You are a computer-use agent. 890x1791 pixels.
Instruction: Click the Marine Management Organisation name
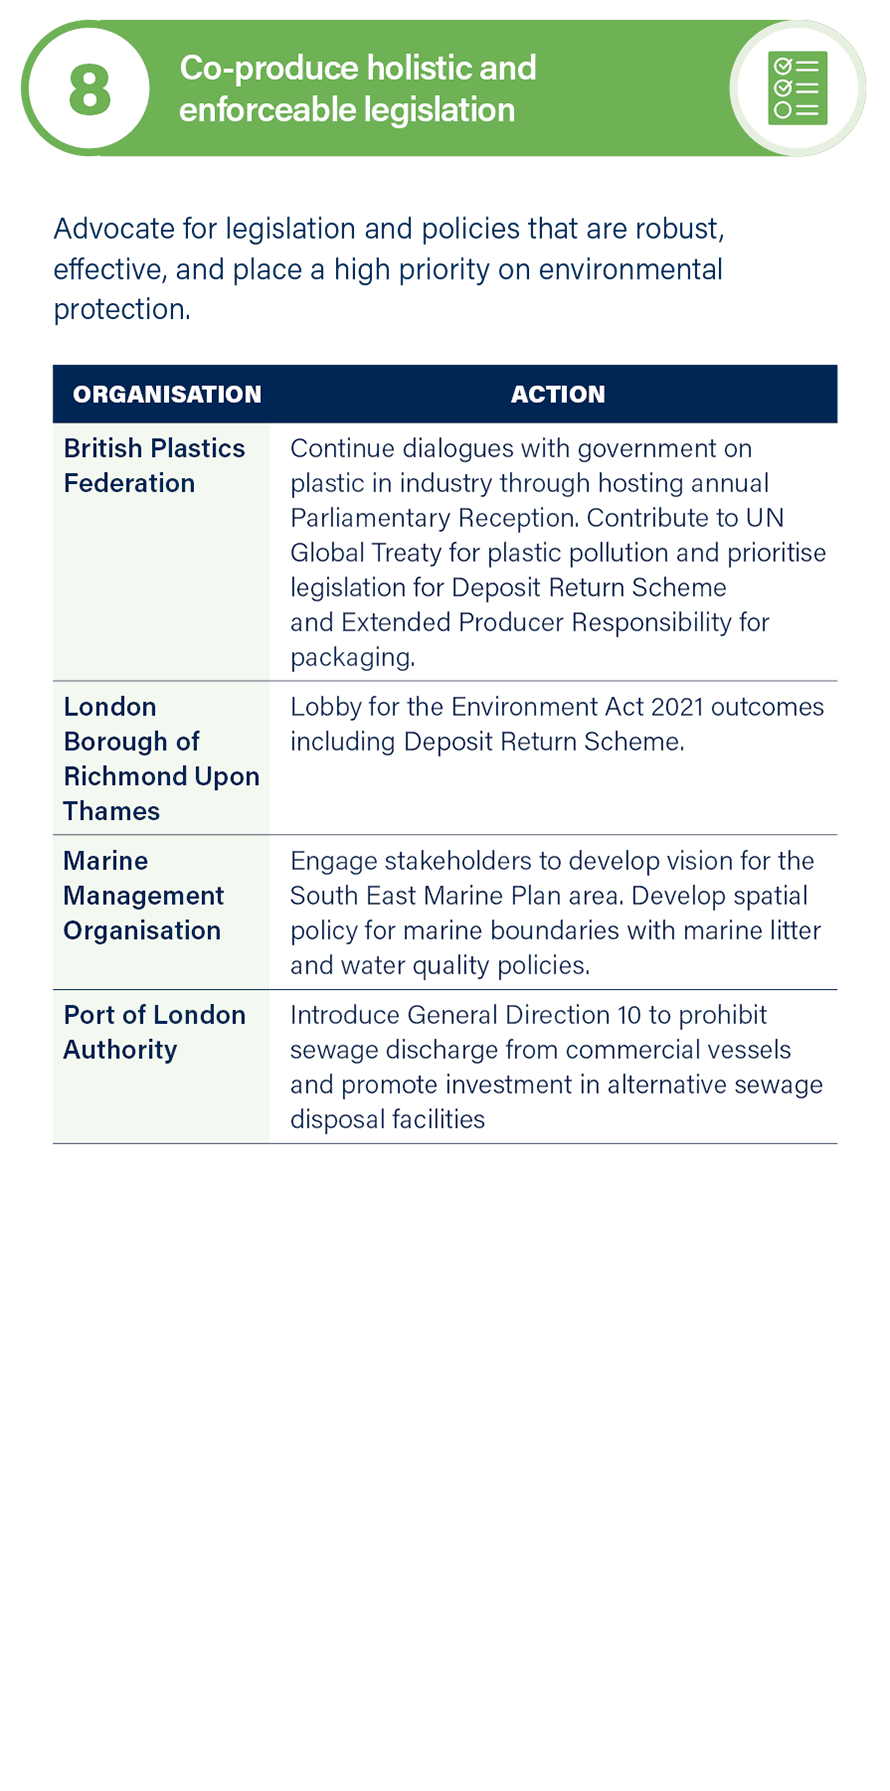143,895
